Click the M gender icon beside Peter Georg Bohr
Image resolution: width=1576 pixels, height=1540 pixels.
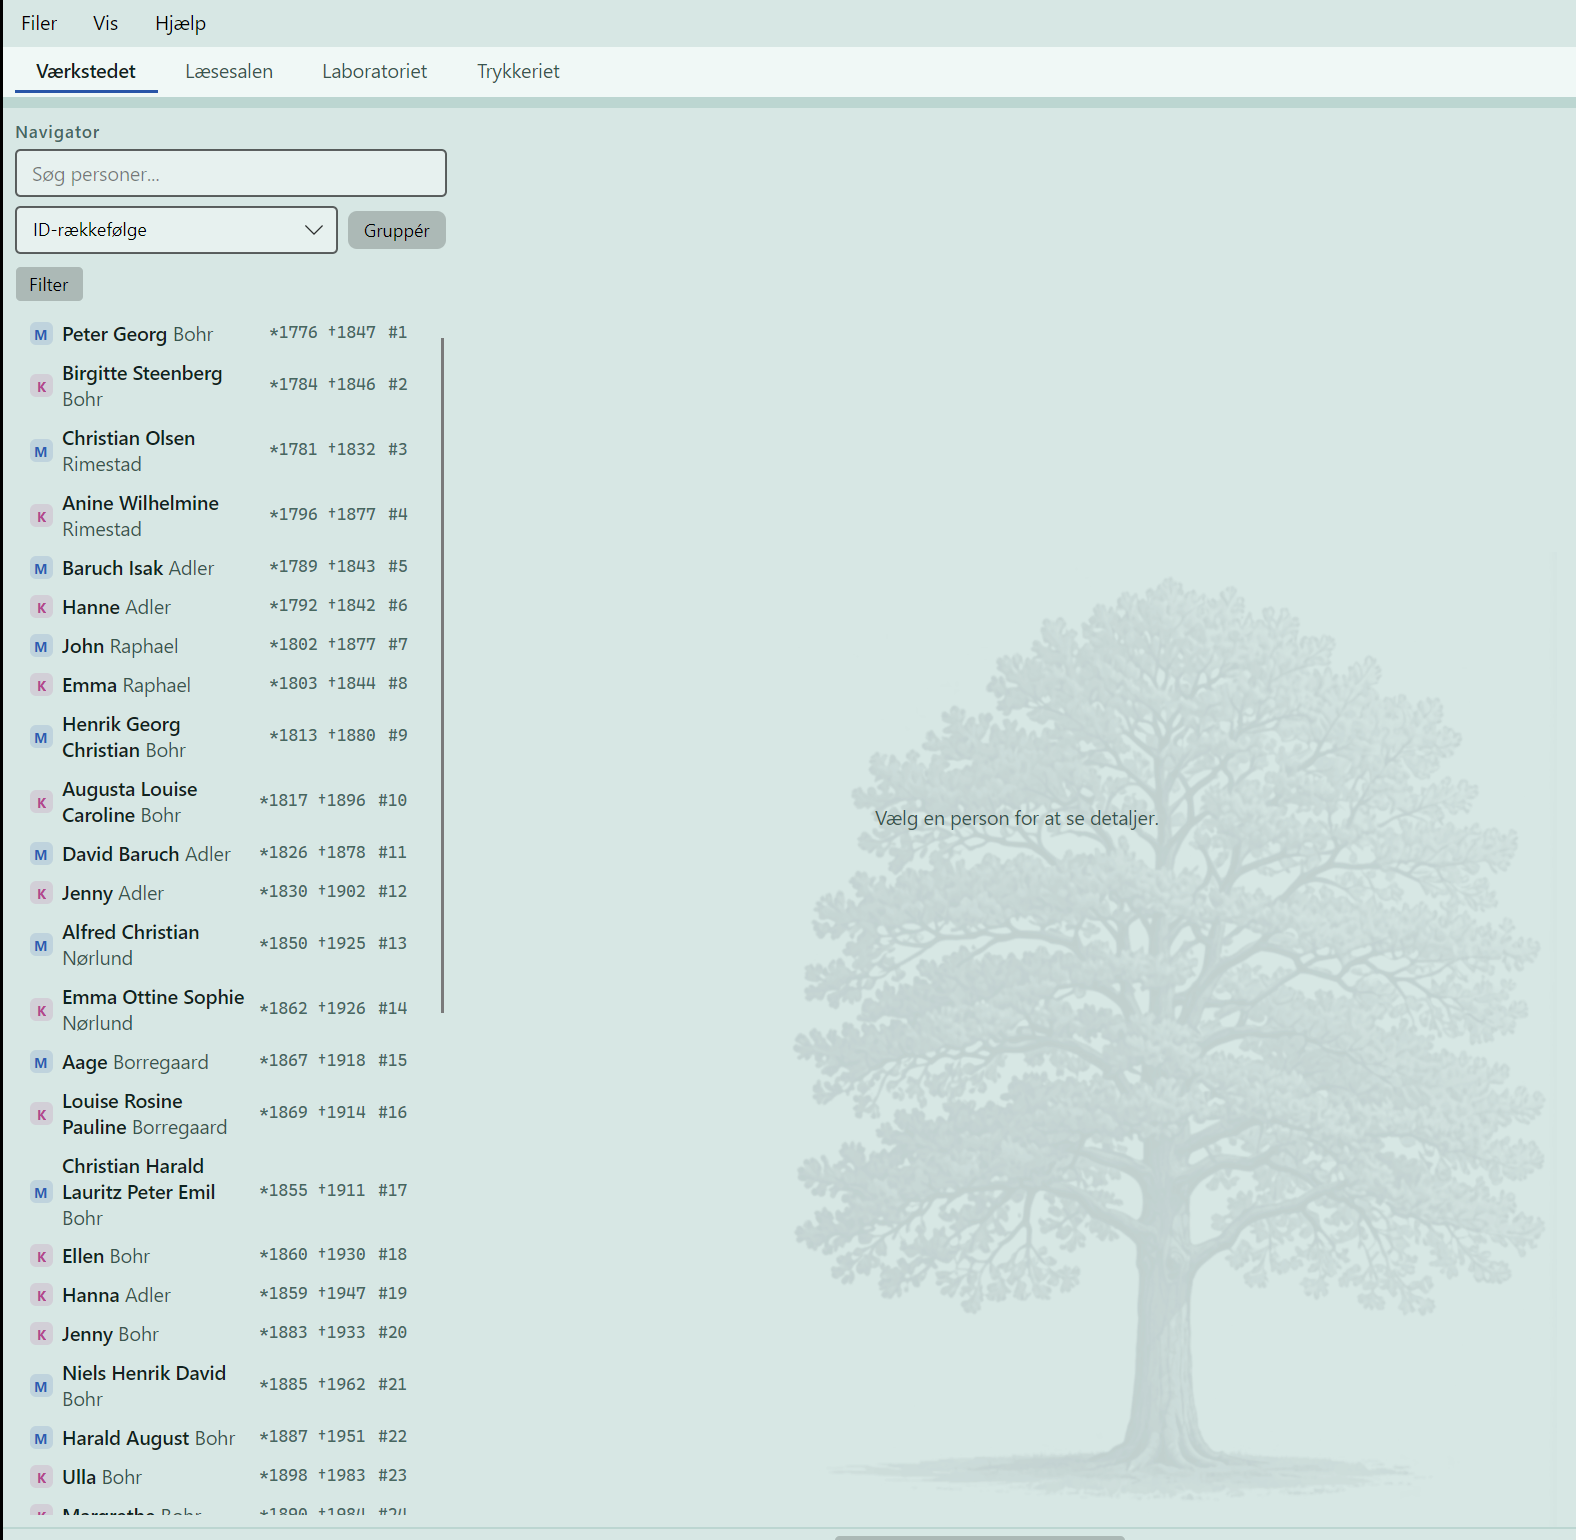[x=41, y=334]
